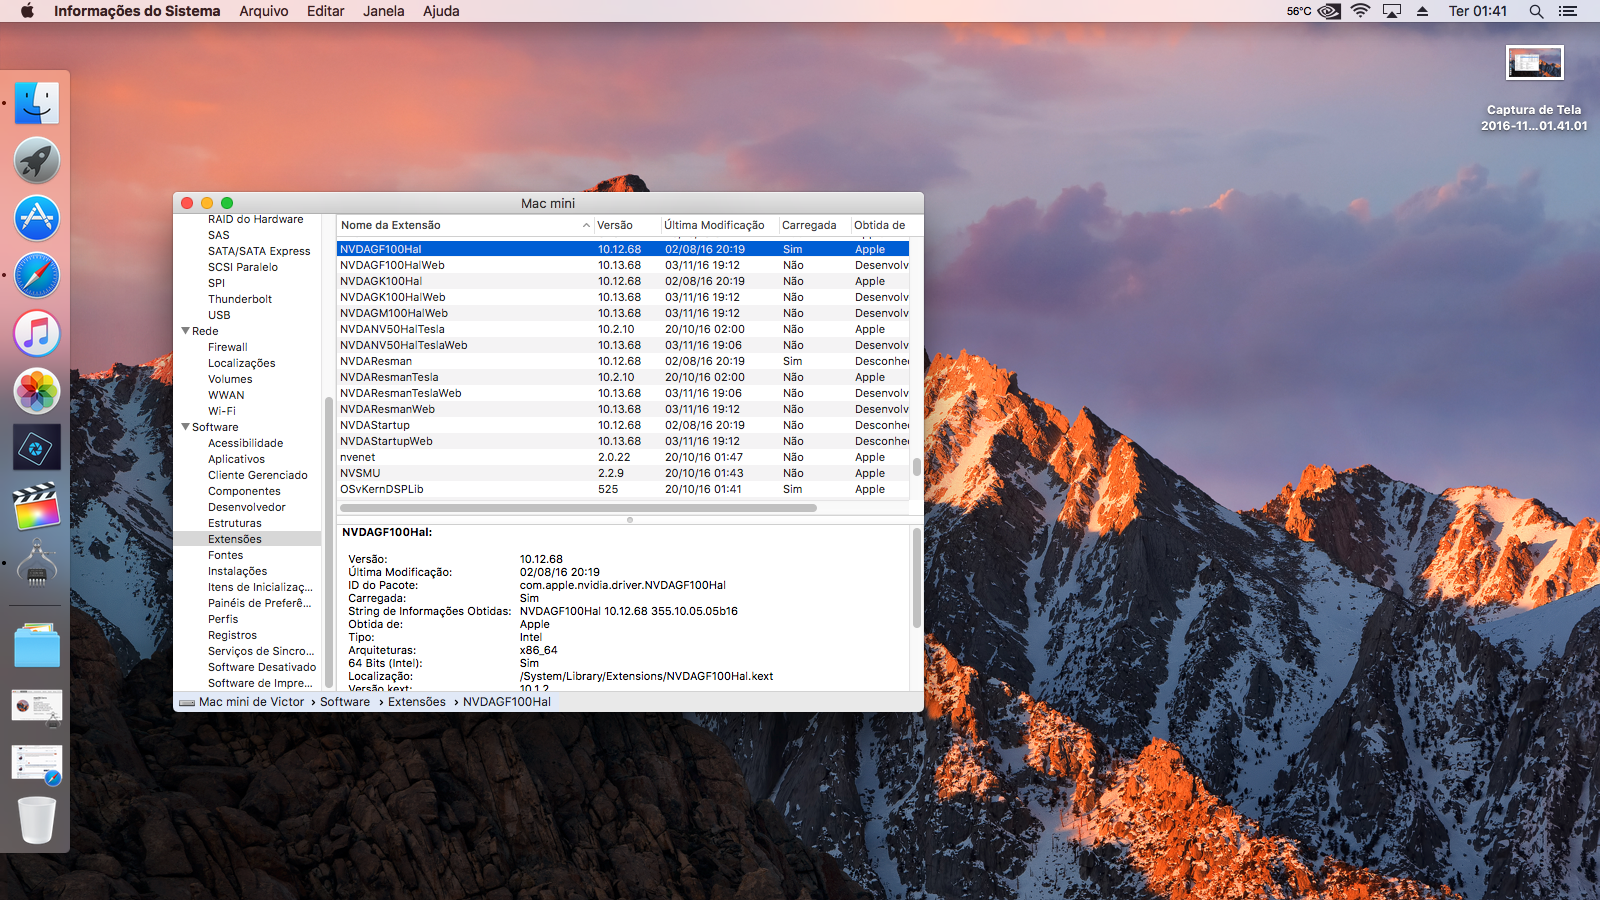Open iTunes music note icon
This screenshot has width=1600, height=900.
[x=37, y=333]
